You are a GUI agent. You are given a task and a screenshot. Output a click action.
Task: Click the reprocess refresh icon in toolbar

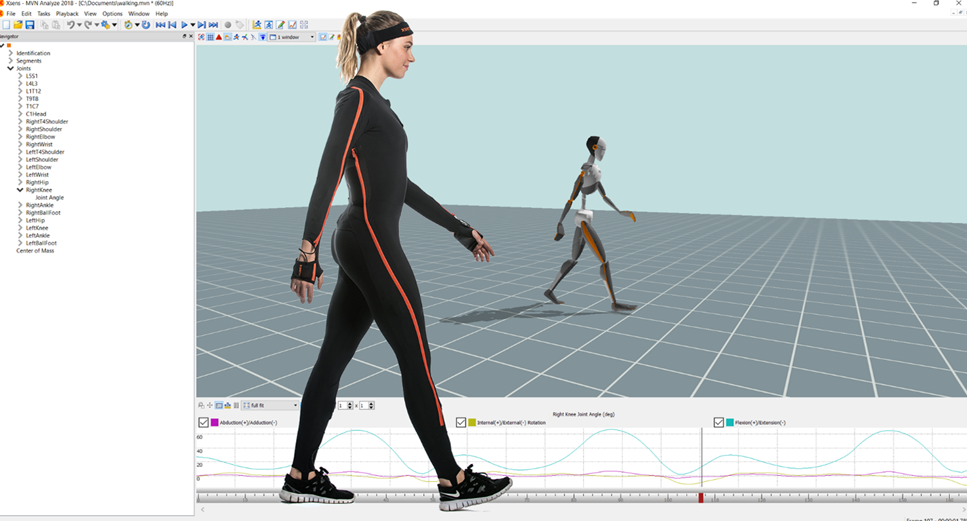[145, 25]
